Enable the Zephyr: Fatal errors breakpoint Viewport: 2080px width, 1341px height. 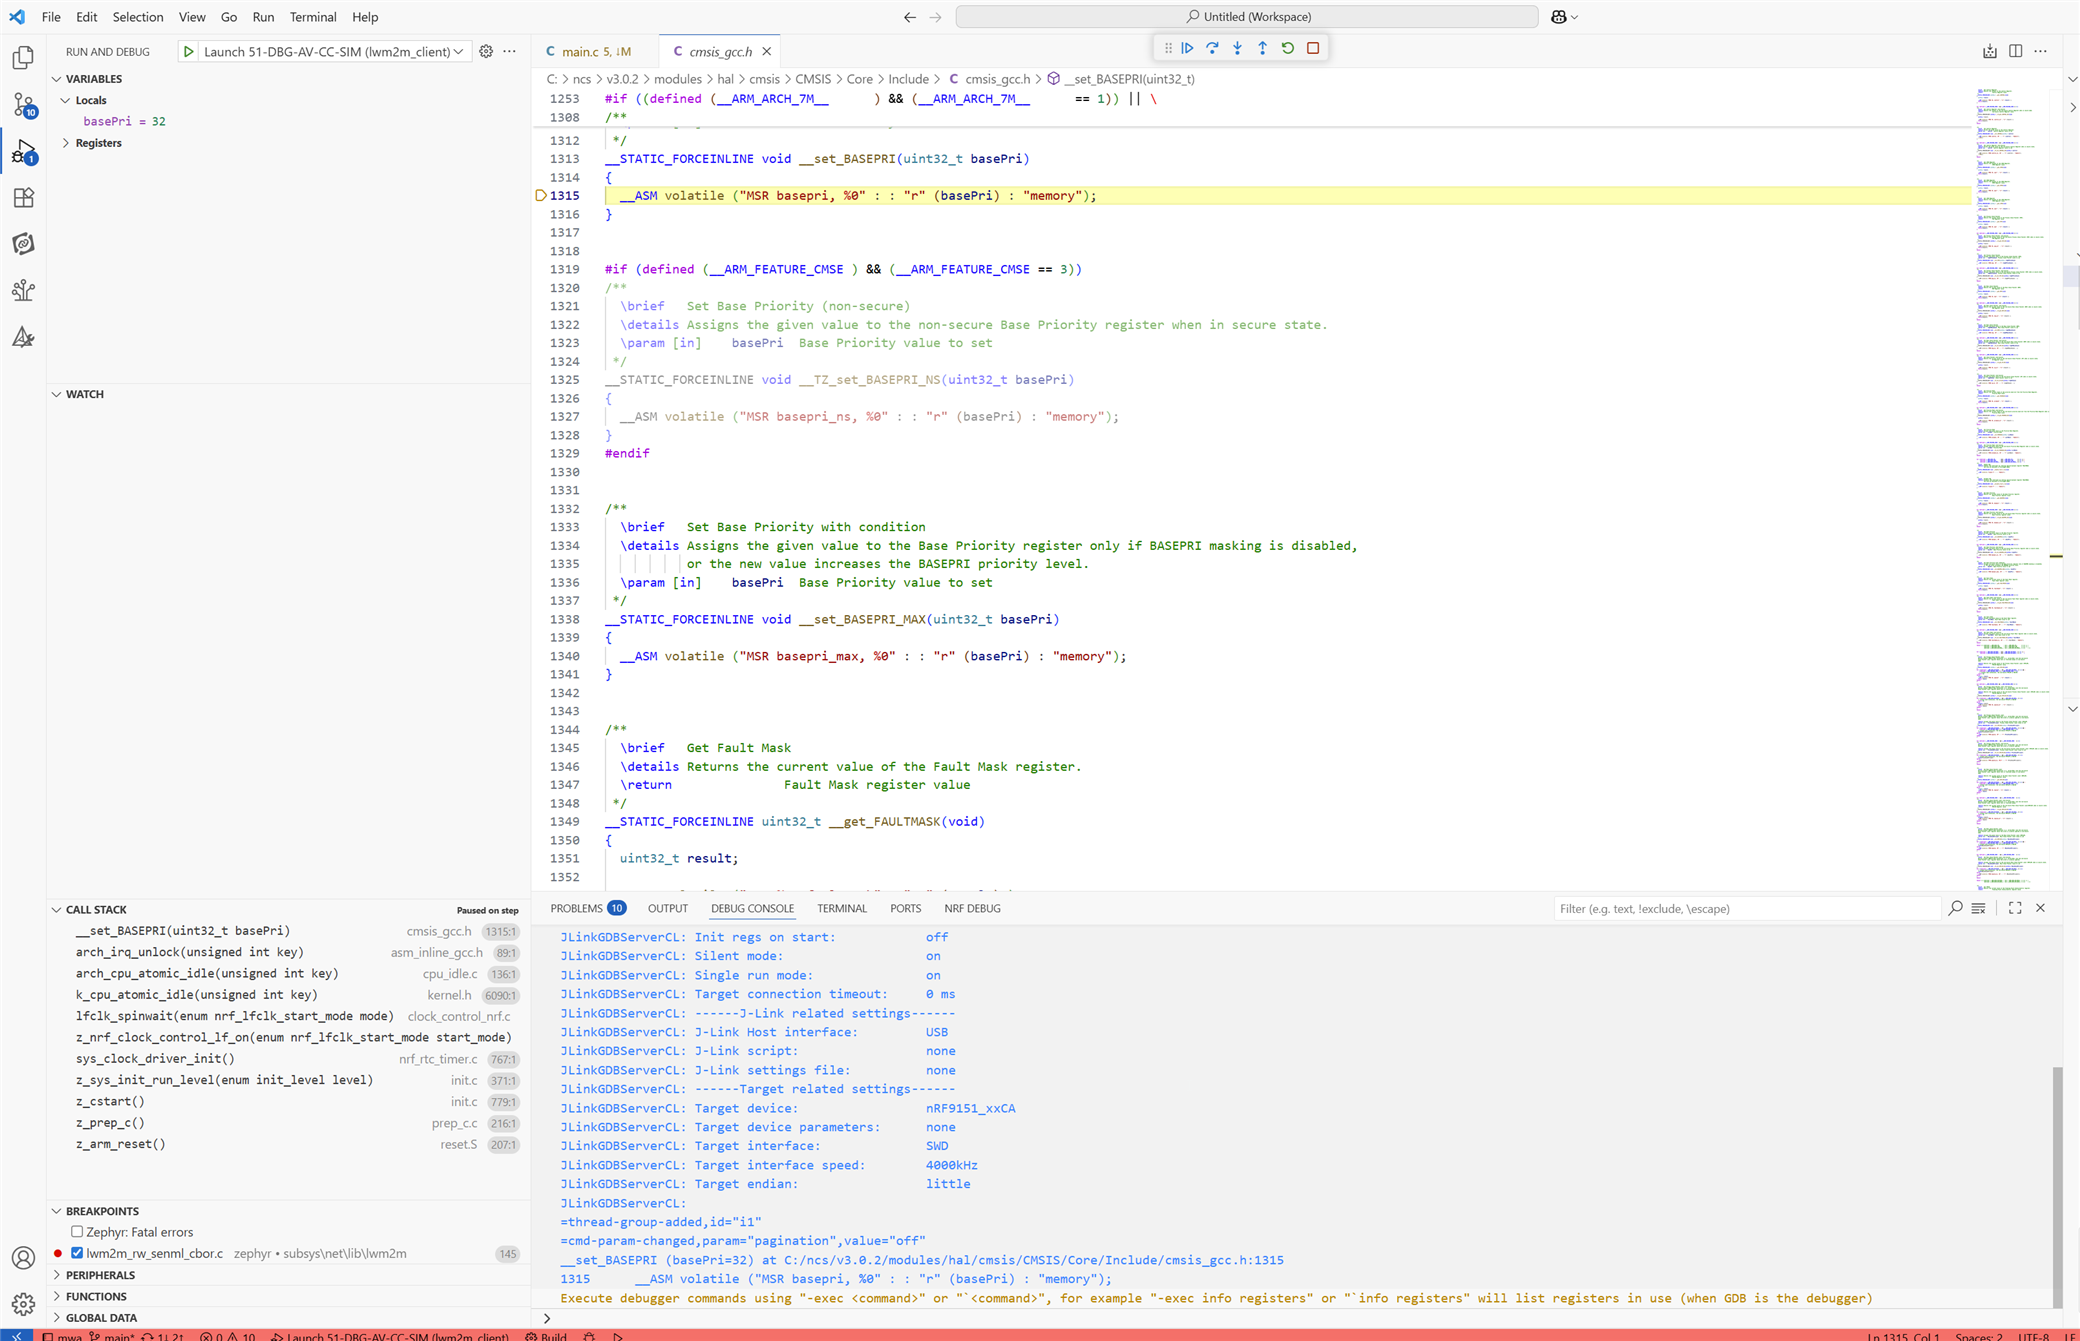[77, 1231]
